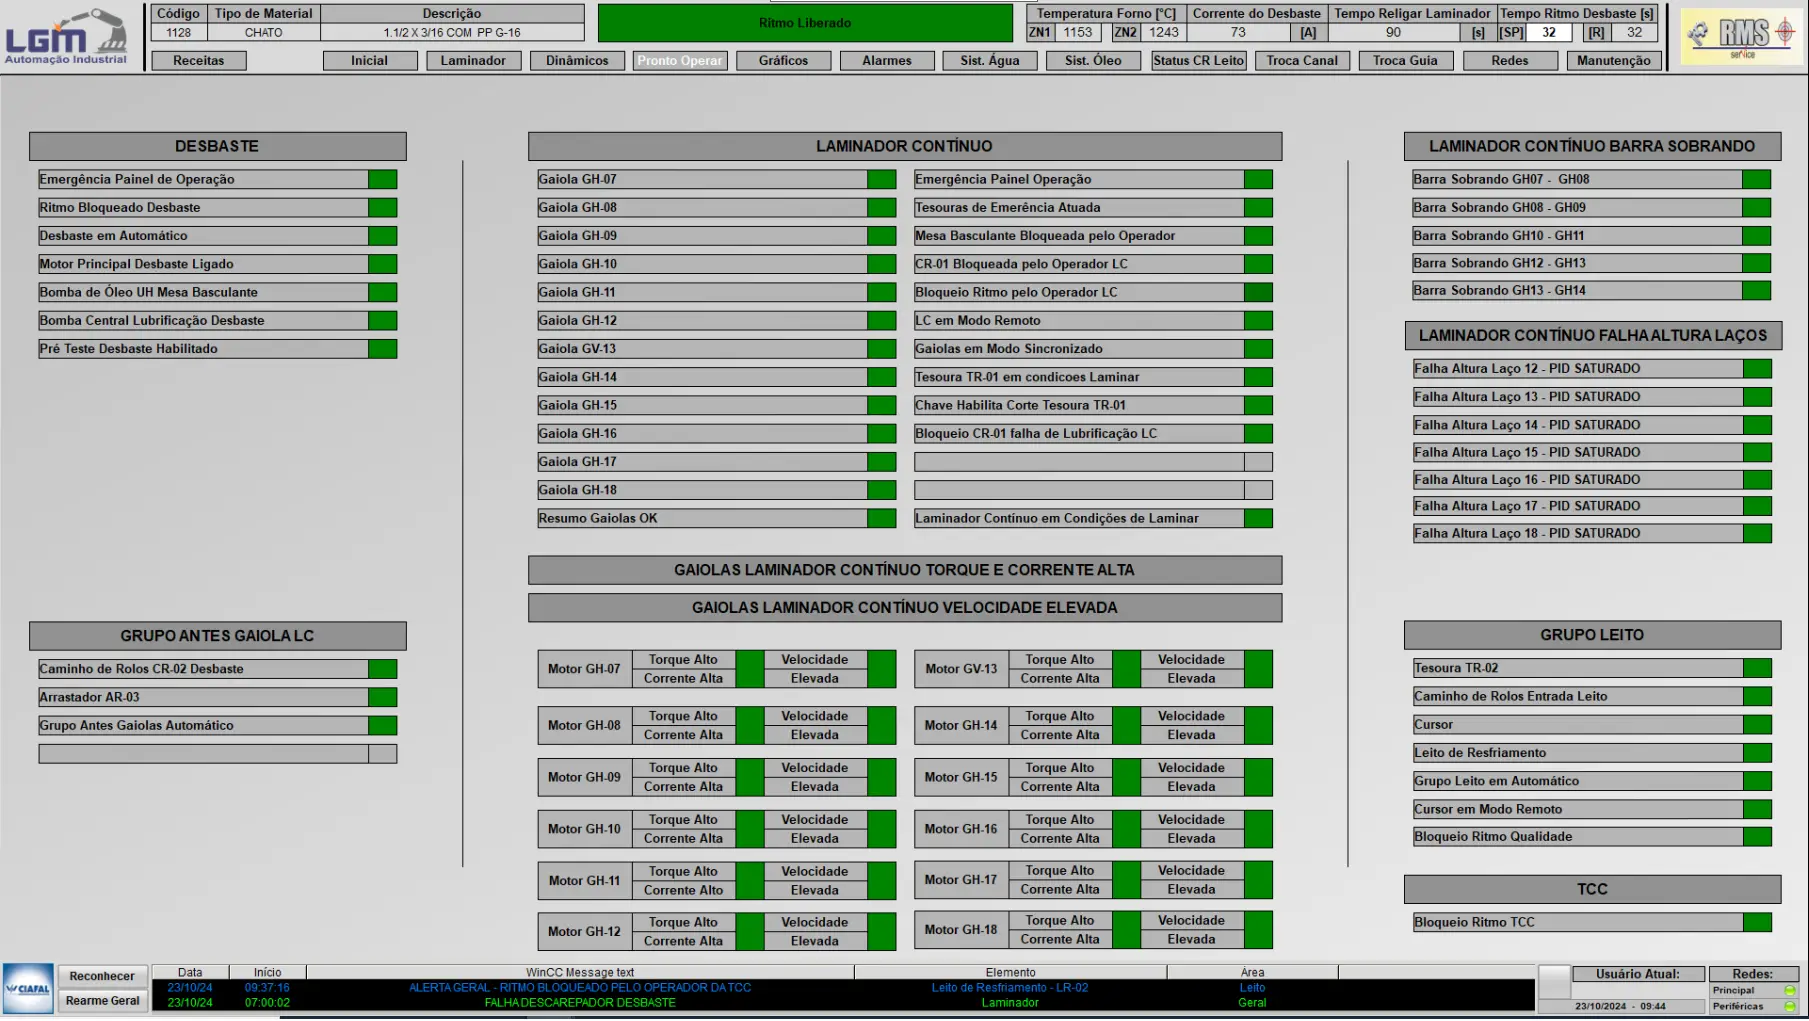Click the green Ritmo Liberado status bar
Screen dimensions: 1809x1021
pyautogui.click(x=804, y=23)
